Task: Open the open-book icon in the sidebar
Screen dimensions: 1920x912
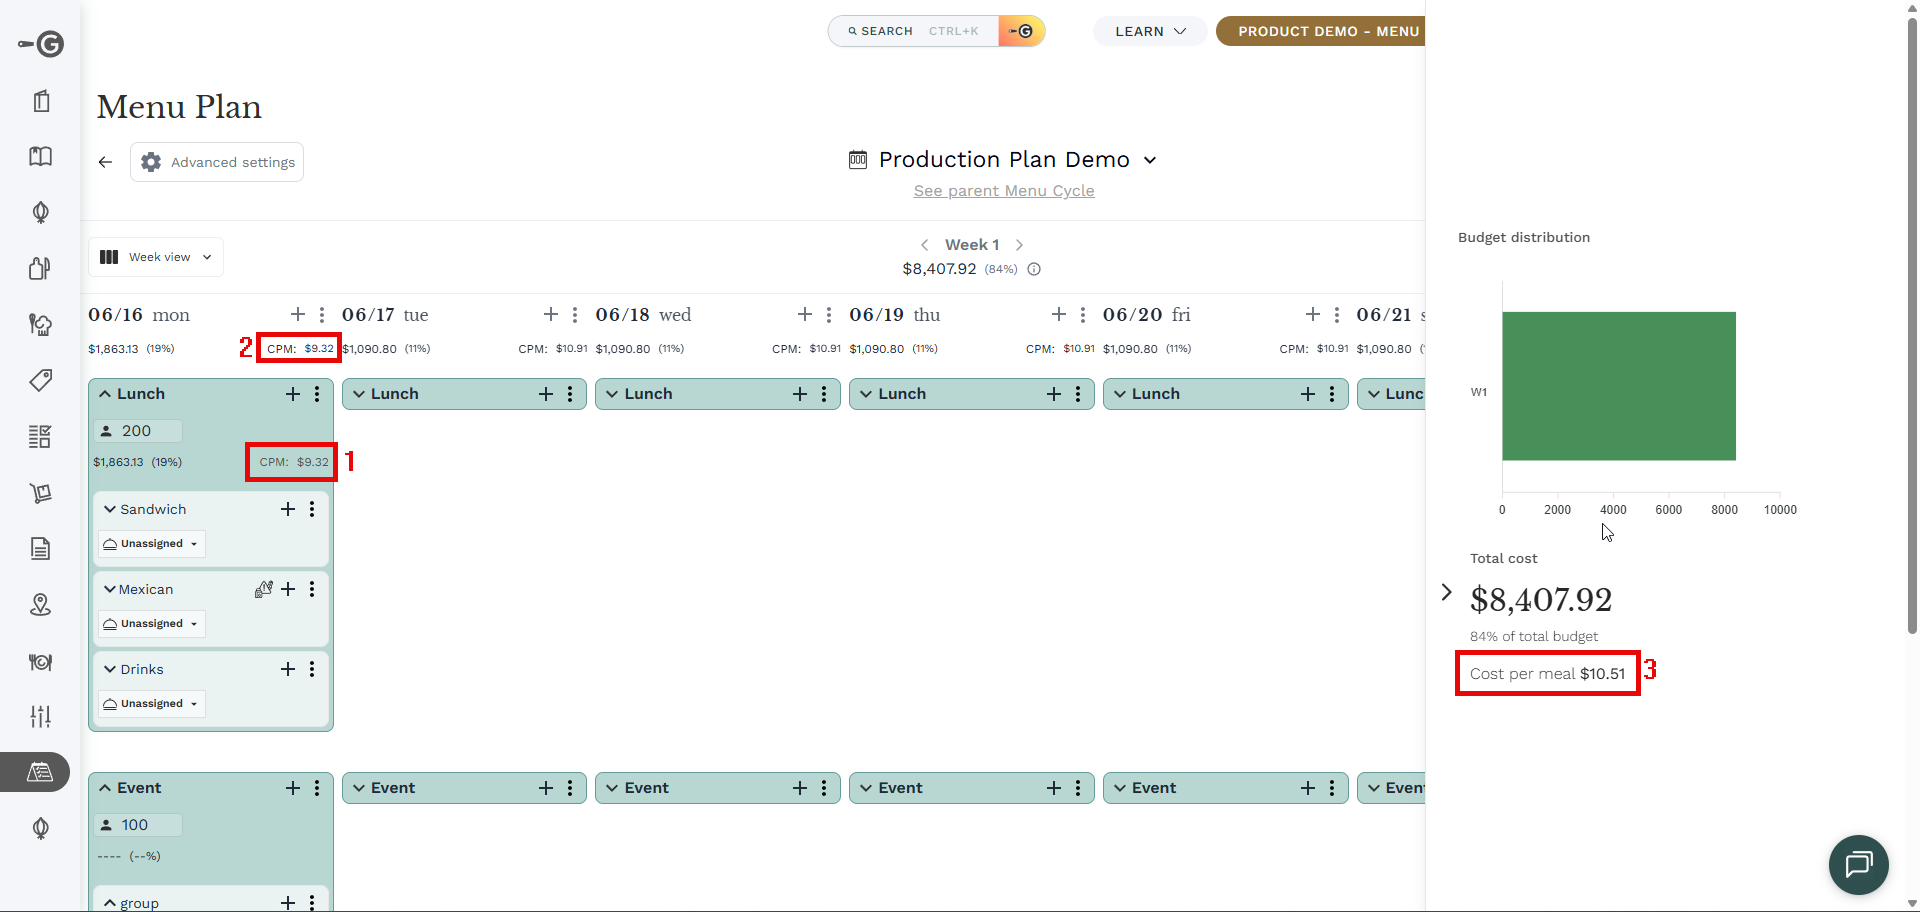Action: [41, 156]
